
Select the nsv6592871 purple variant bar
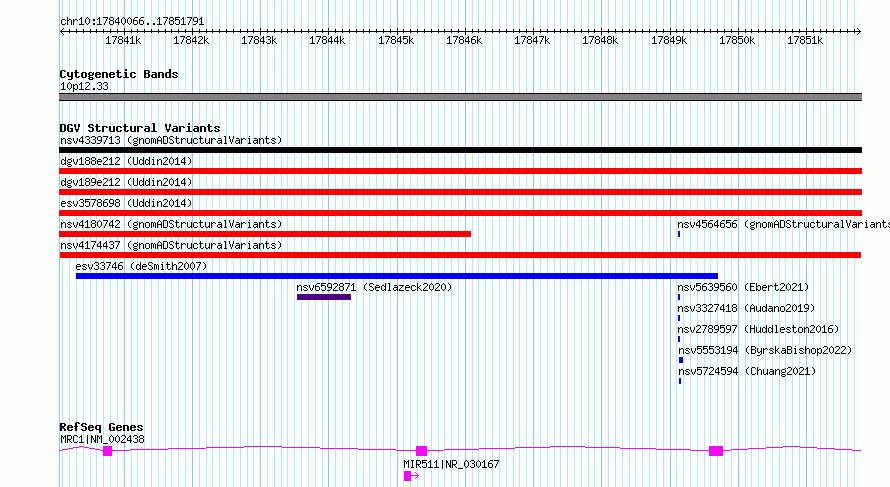(x=324, y=297)
